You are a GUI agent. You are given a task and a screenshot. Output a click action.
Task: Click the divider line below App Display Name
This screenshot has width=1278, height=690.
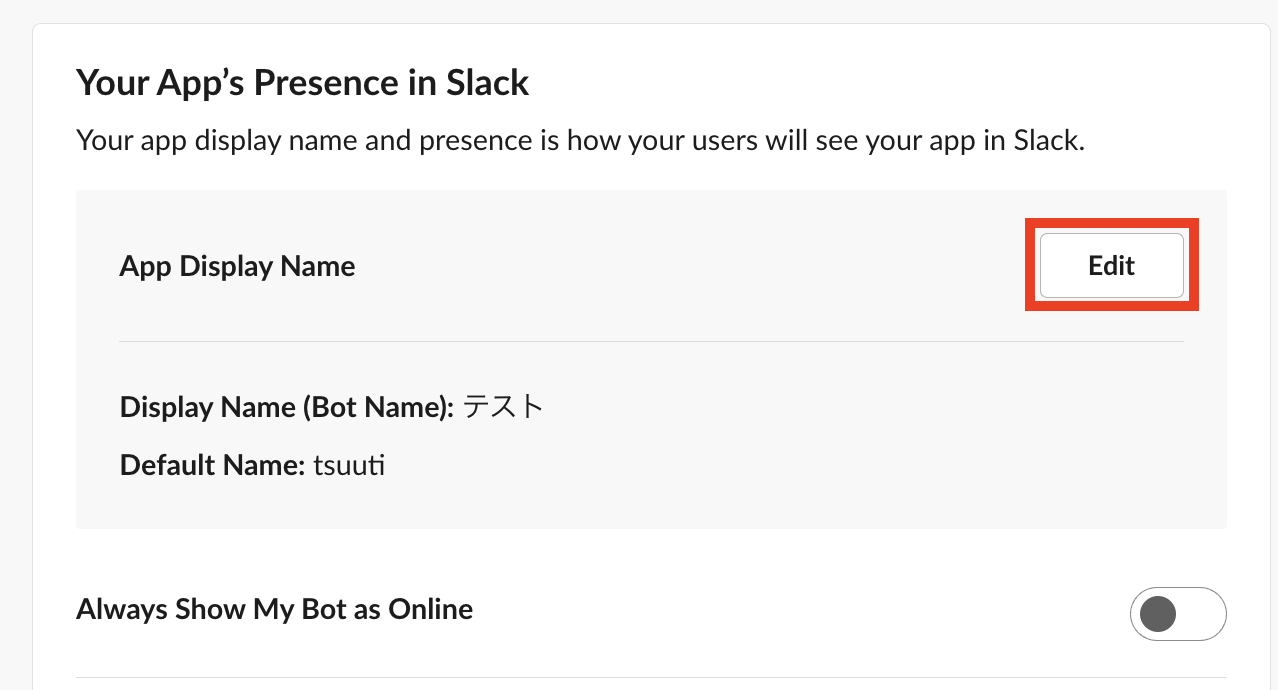(651, 341)
